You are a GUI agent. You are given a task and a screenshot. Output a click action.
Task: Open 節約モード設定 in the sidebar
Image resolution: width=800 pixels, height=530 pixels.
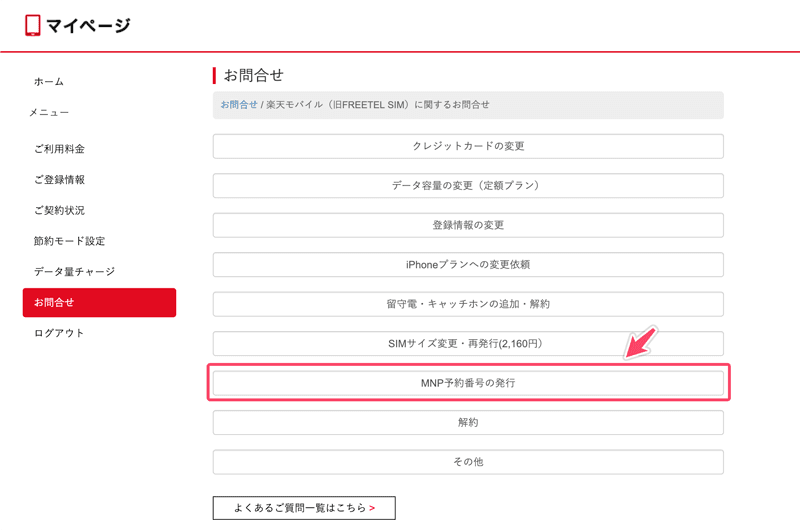coord(69,241)
